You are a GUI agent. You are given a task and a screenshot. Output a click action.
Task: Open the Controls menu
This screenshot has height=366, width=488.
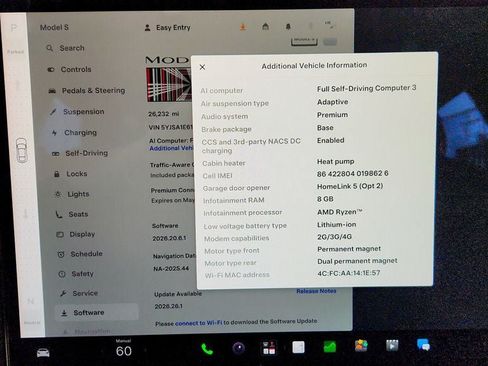coord(69,69)
